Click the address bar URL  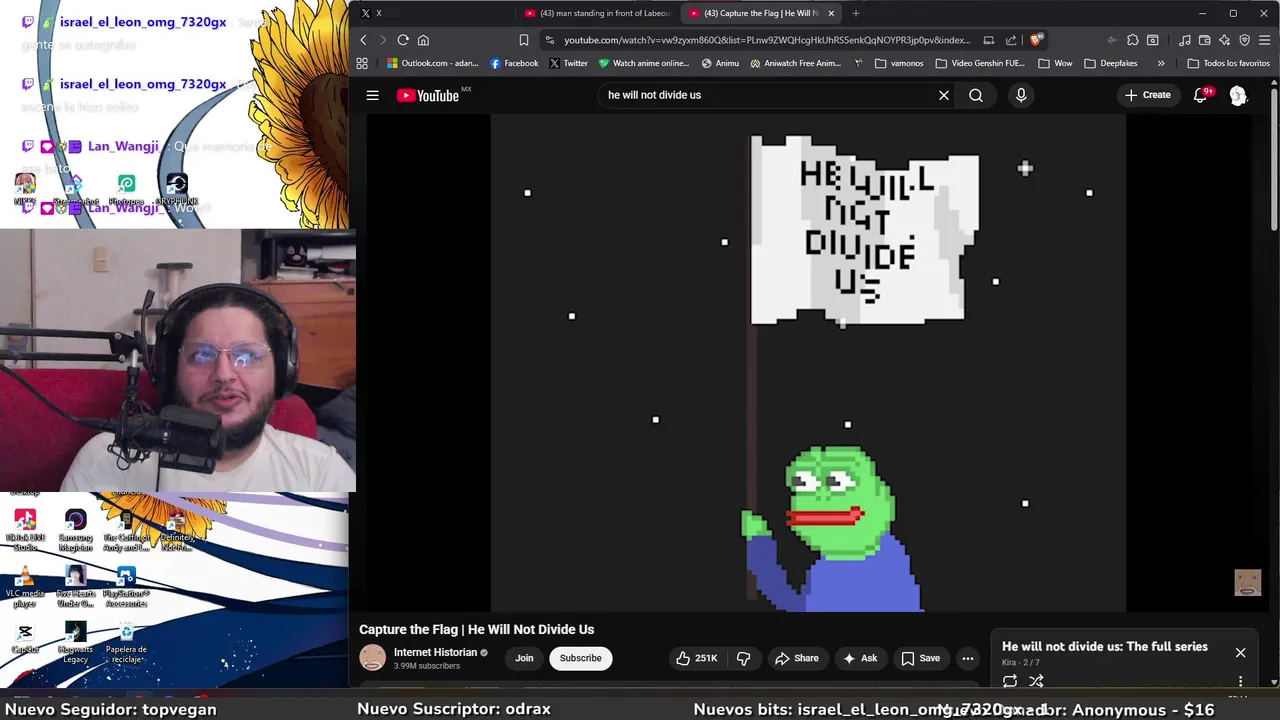coord(766,40)
